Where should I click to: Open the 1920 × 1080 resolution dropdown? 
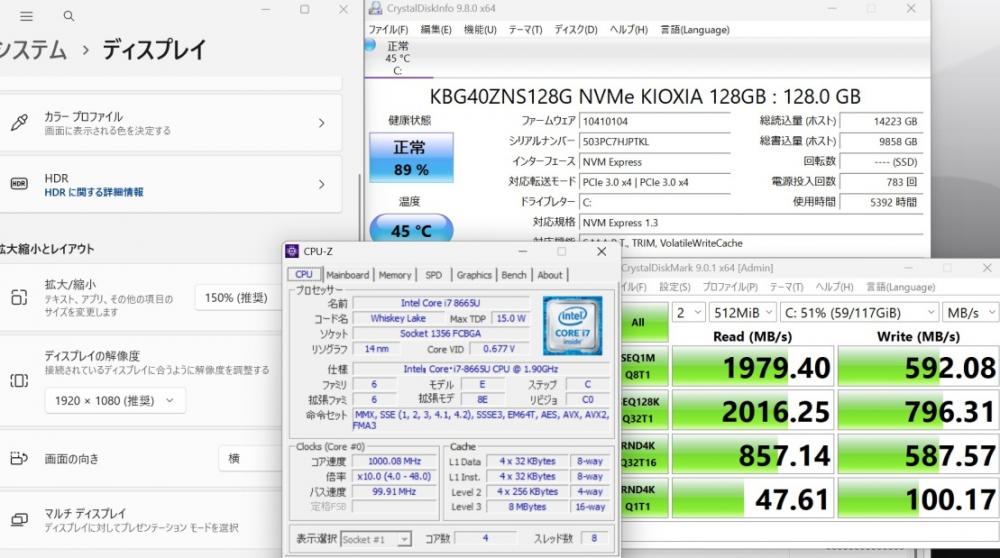pyautogui.click(x=115, y=400)
